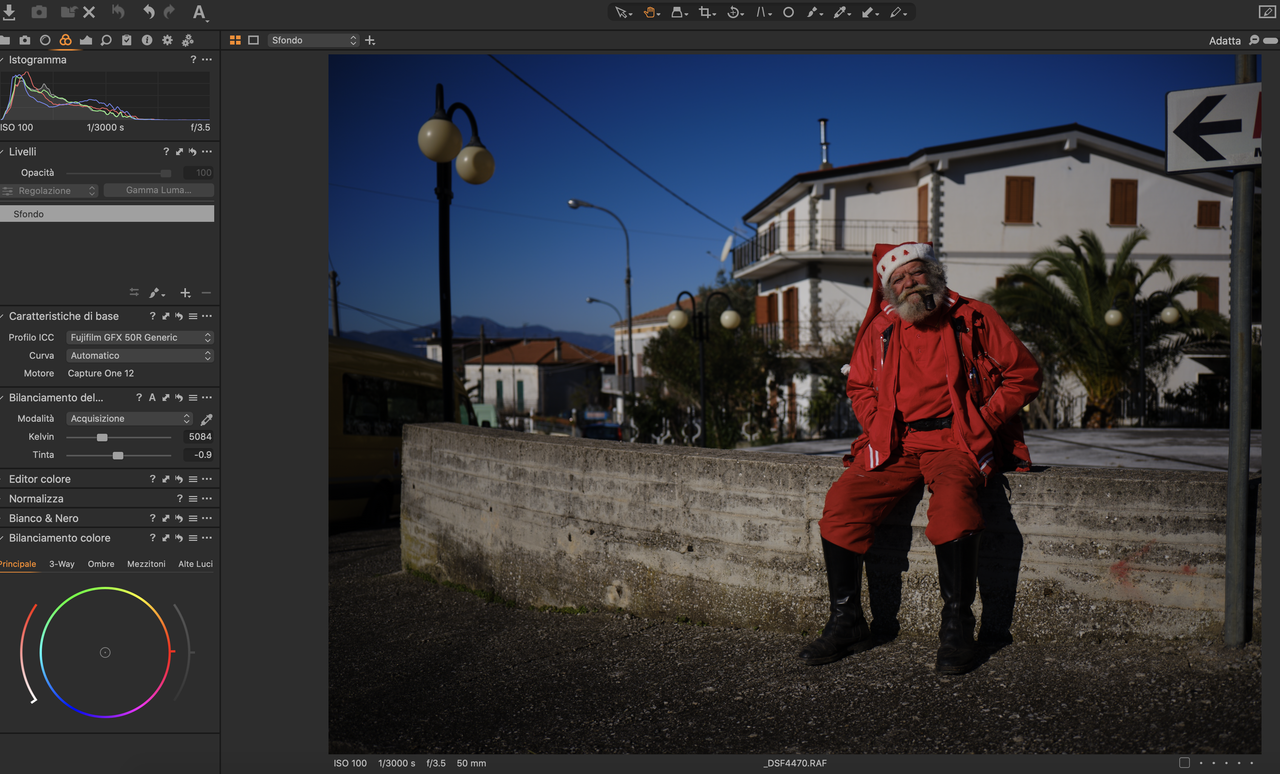1280x774 pixels.
Task: Reset Livelli panel with back arrow
Action: pos(192,152)
